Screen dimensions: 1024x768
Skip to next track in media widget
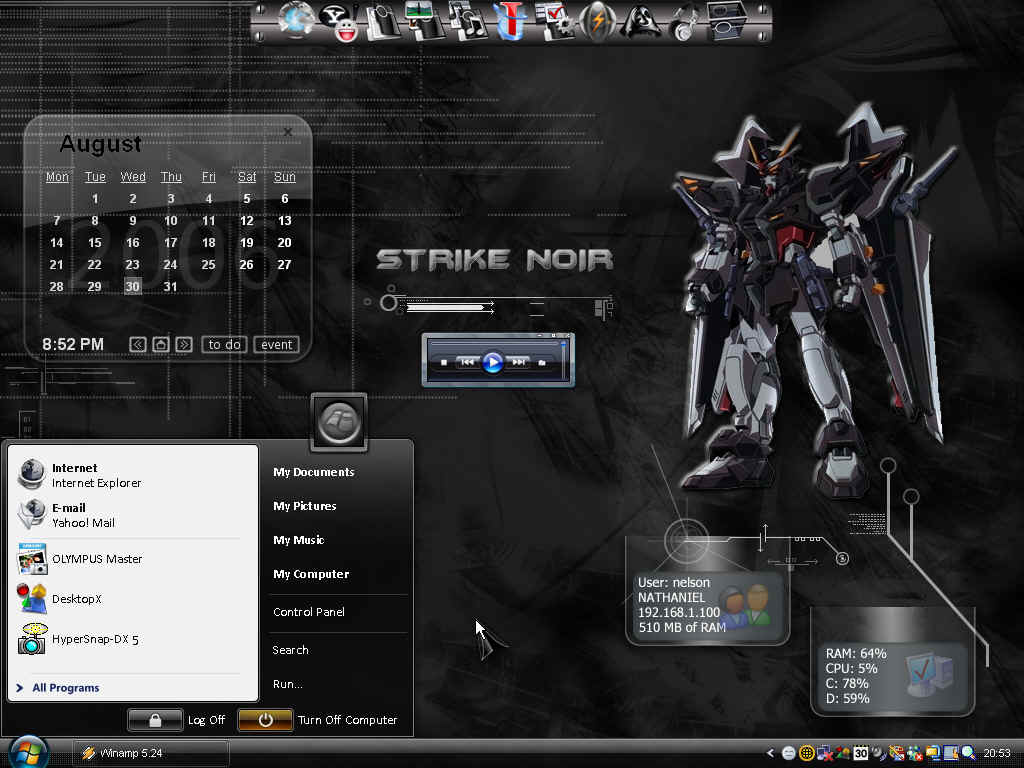point(519,362)
